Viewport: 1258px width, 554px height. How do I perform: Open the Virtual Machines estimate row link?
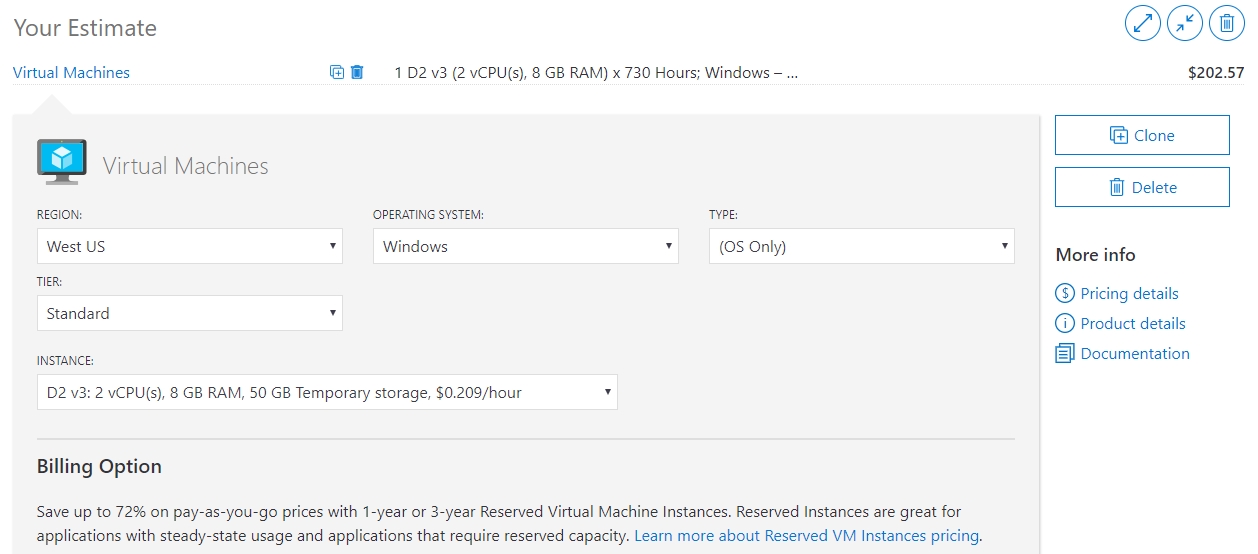coord(71,72)
